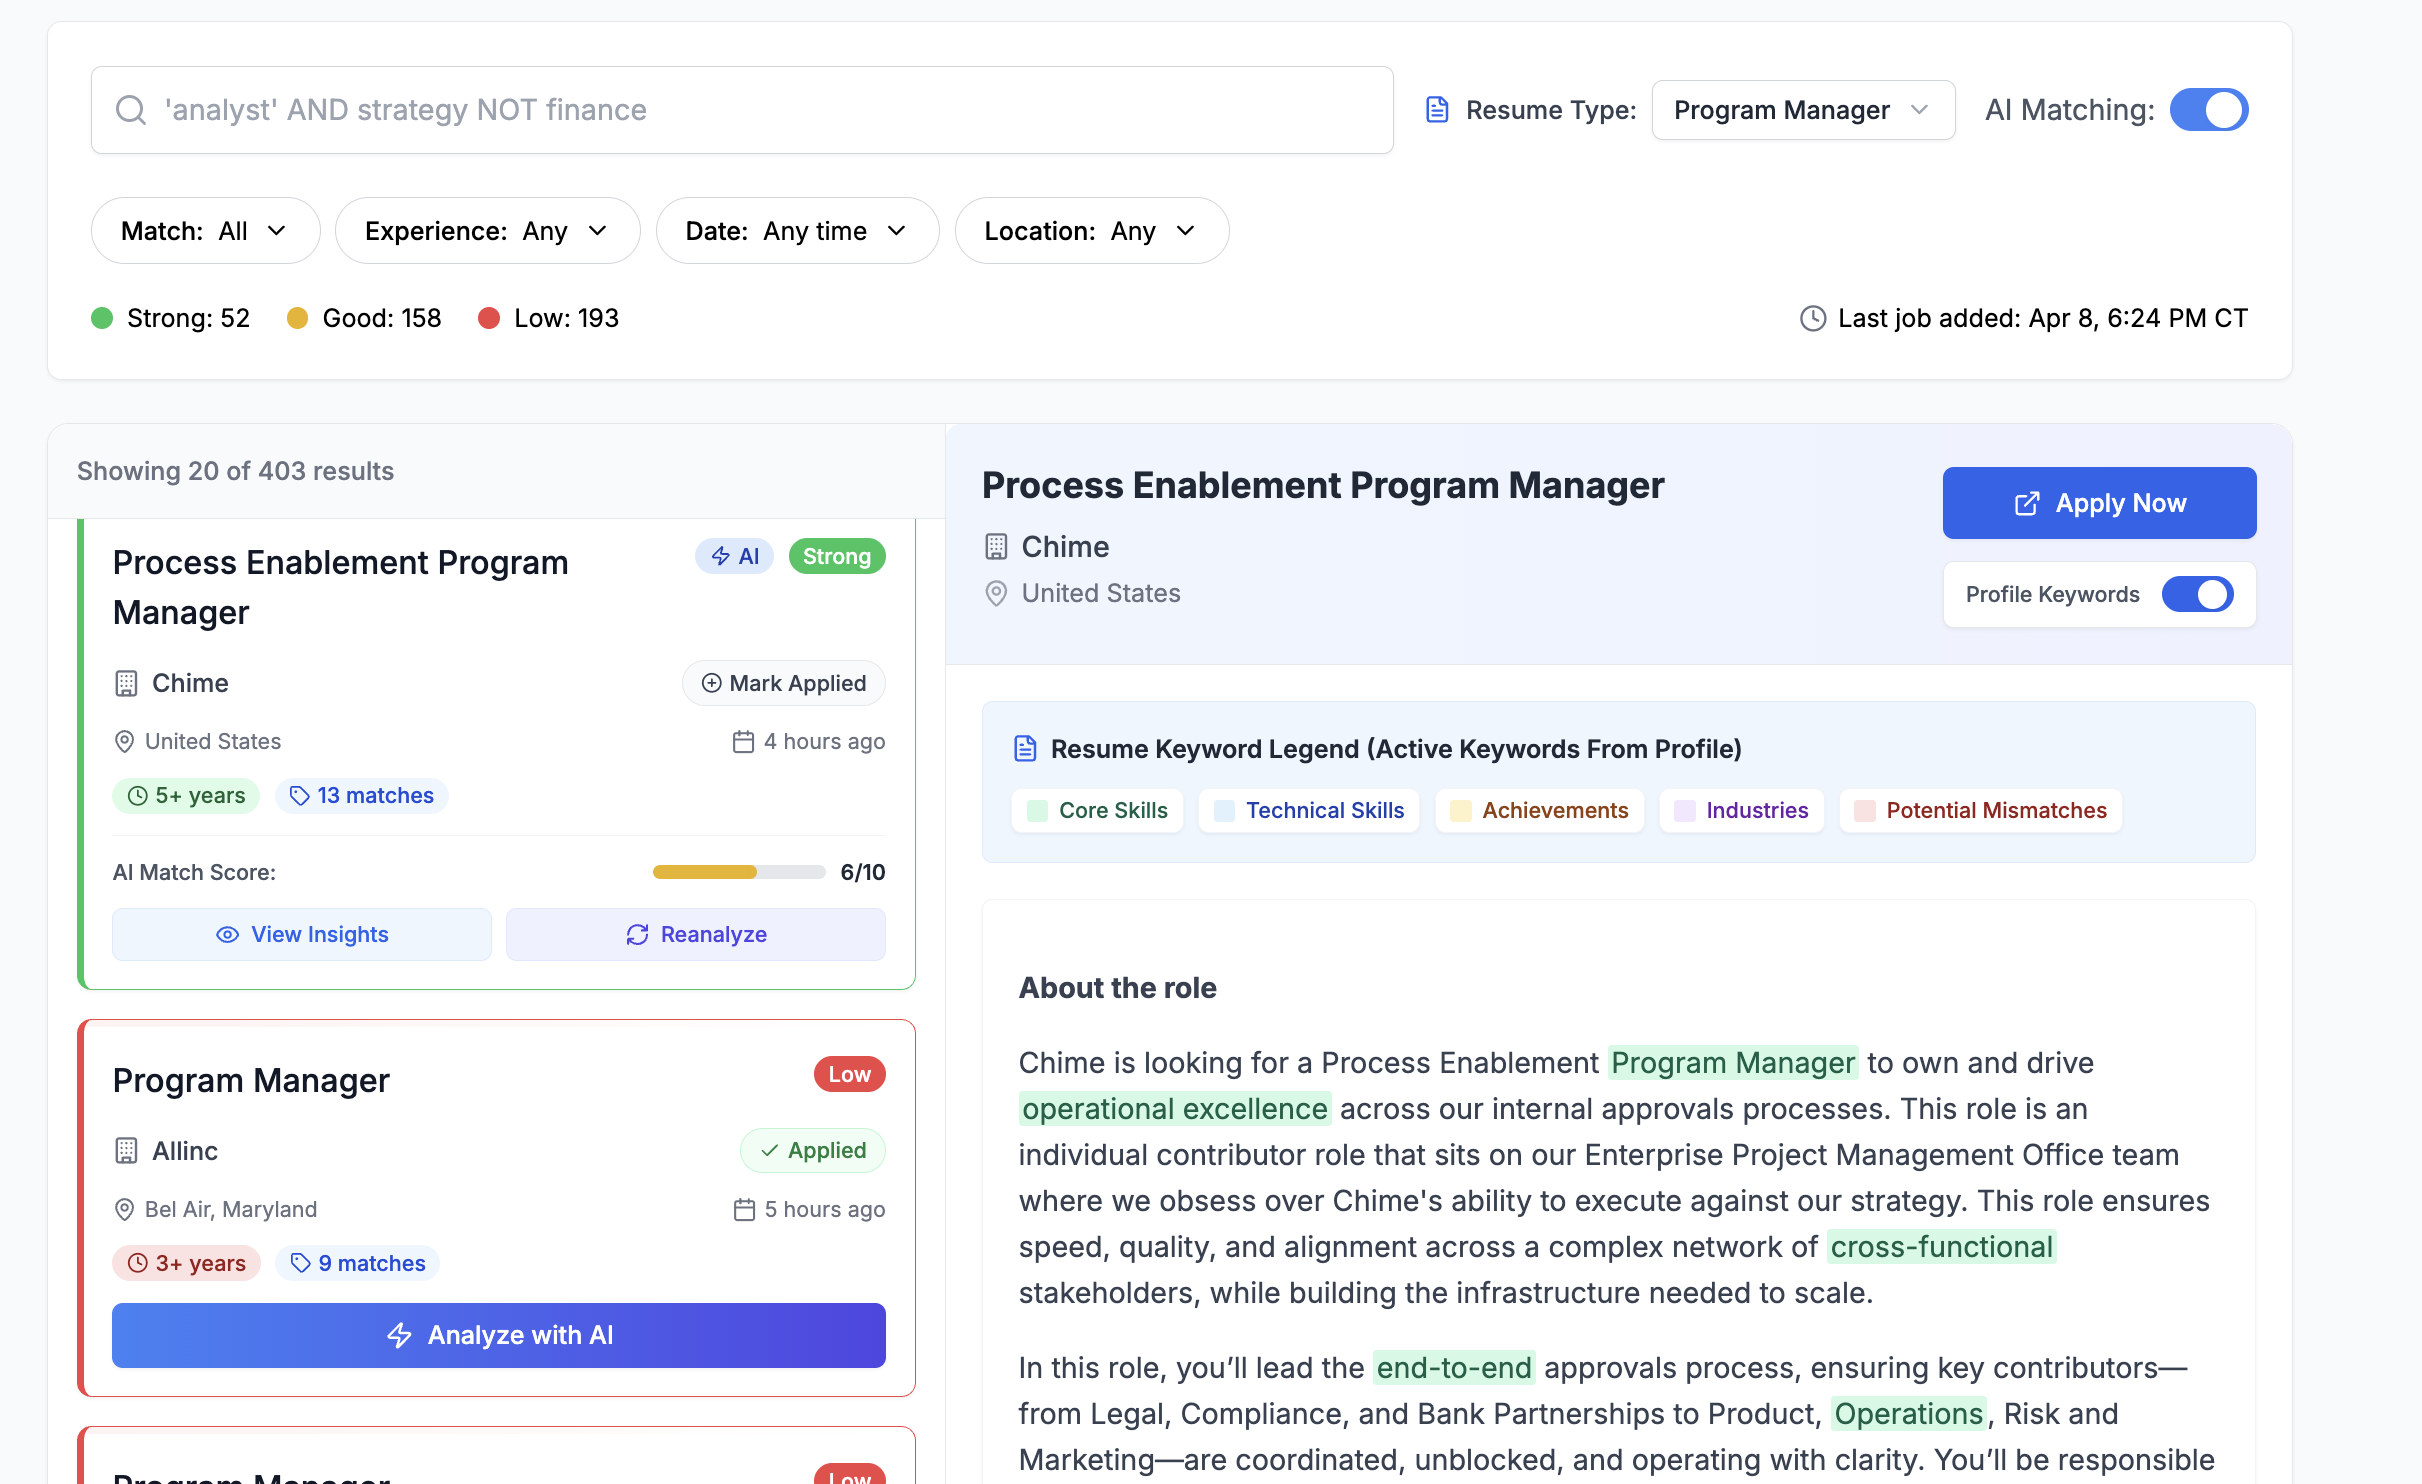The height and width of the screenshot is (1484, 2422).
Task: Click the 13 matches tag
Action: (x=361, y=795)
